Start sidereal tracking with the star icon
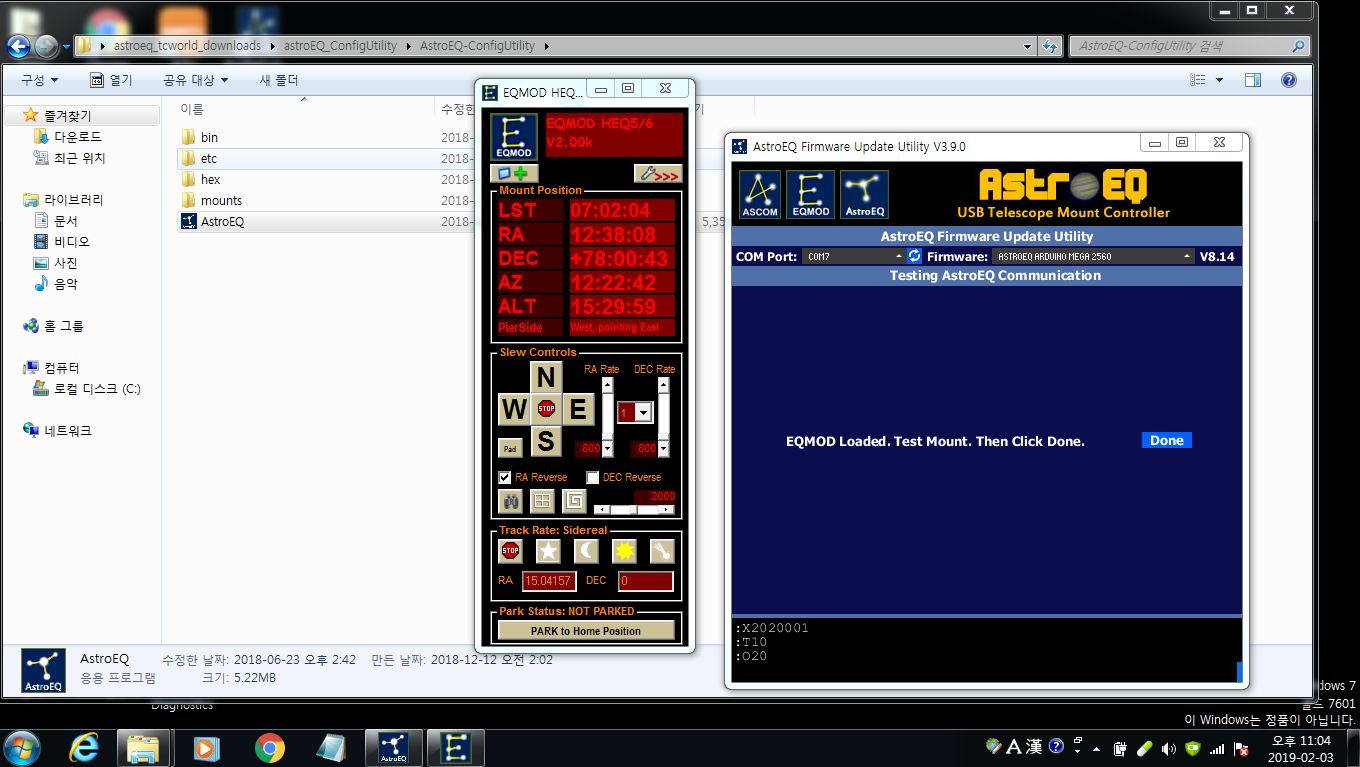Image resolution: width=1360 pixels, height=767 pixels. [x=548, y=551]
